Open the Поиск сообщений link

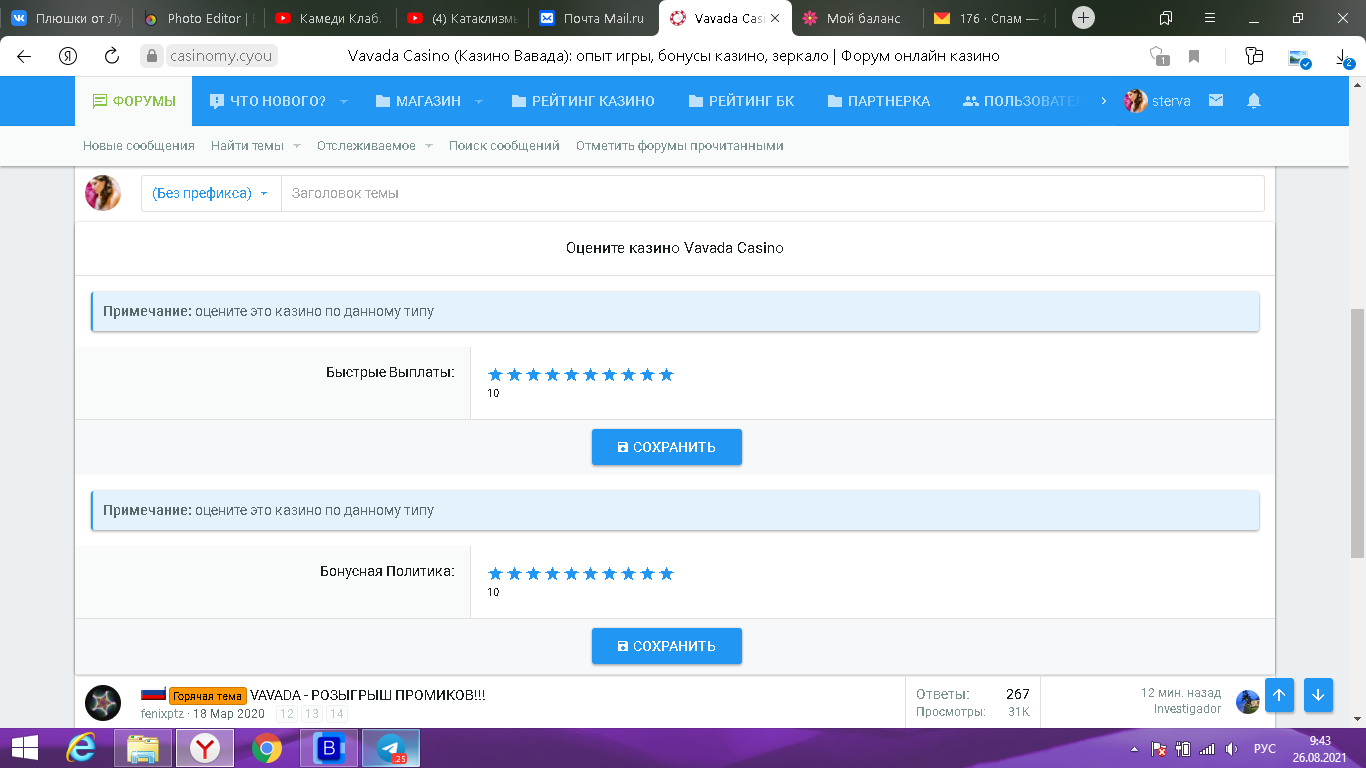point(504,145)
